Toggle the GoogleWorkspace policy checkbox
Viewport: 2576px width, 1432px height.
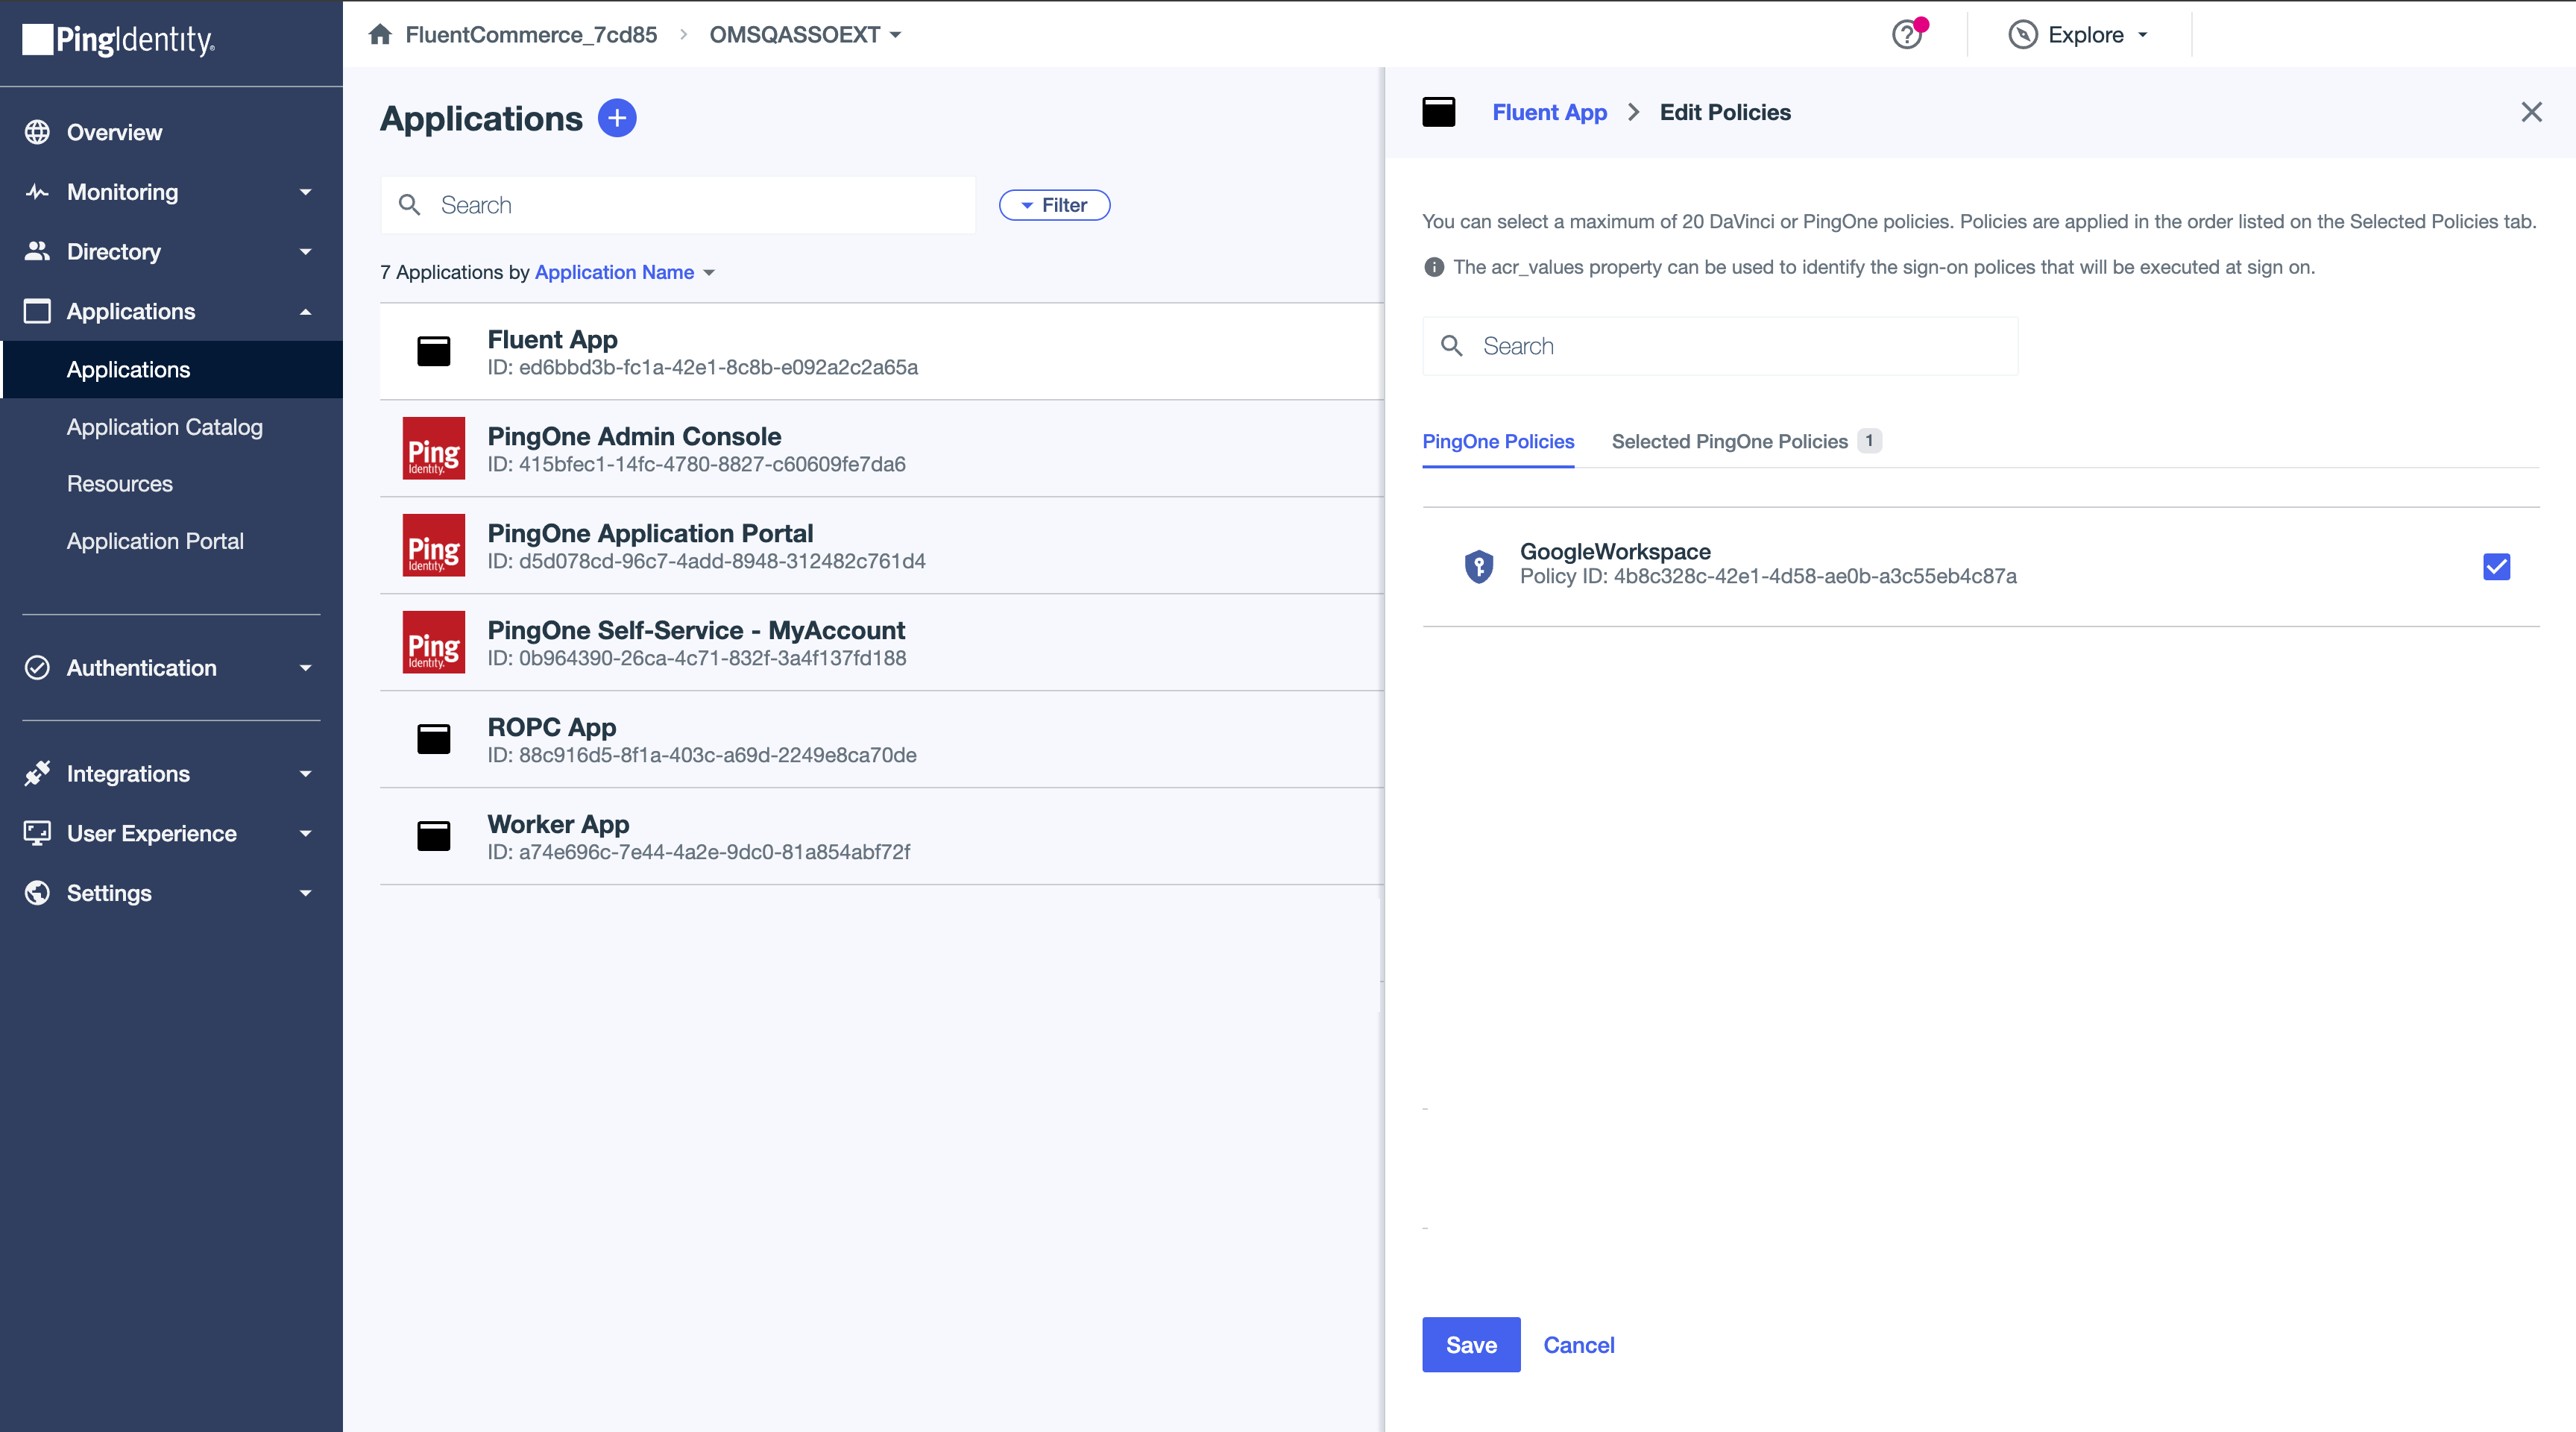point(2497,566)
